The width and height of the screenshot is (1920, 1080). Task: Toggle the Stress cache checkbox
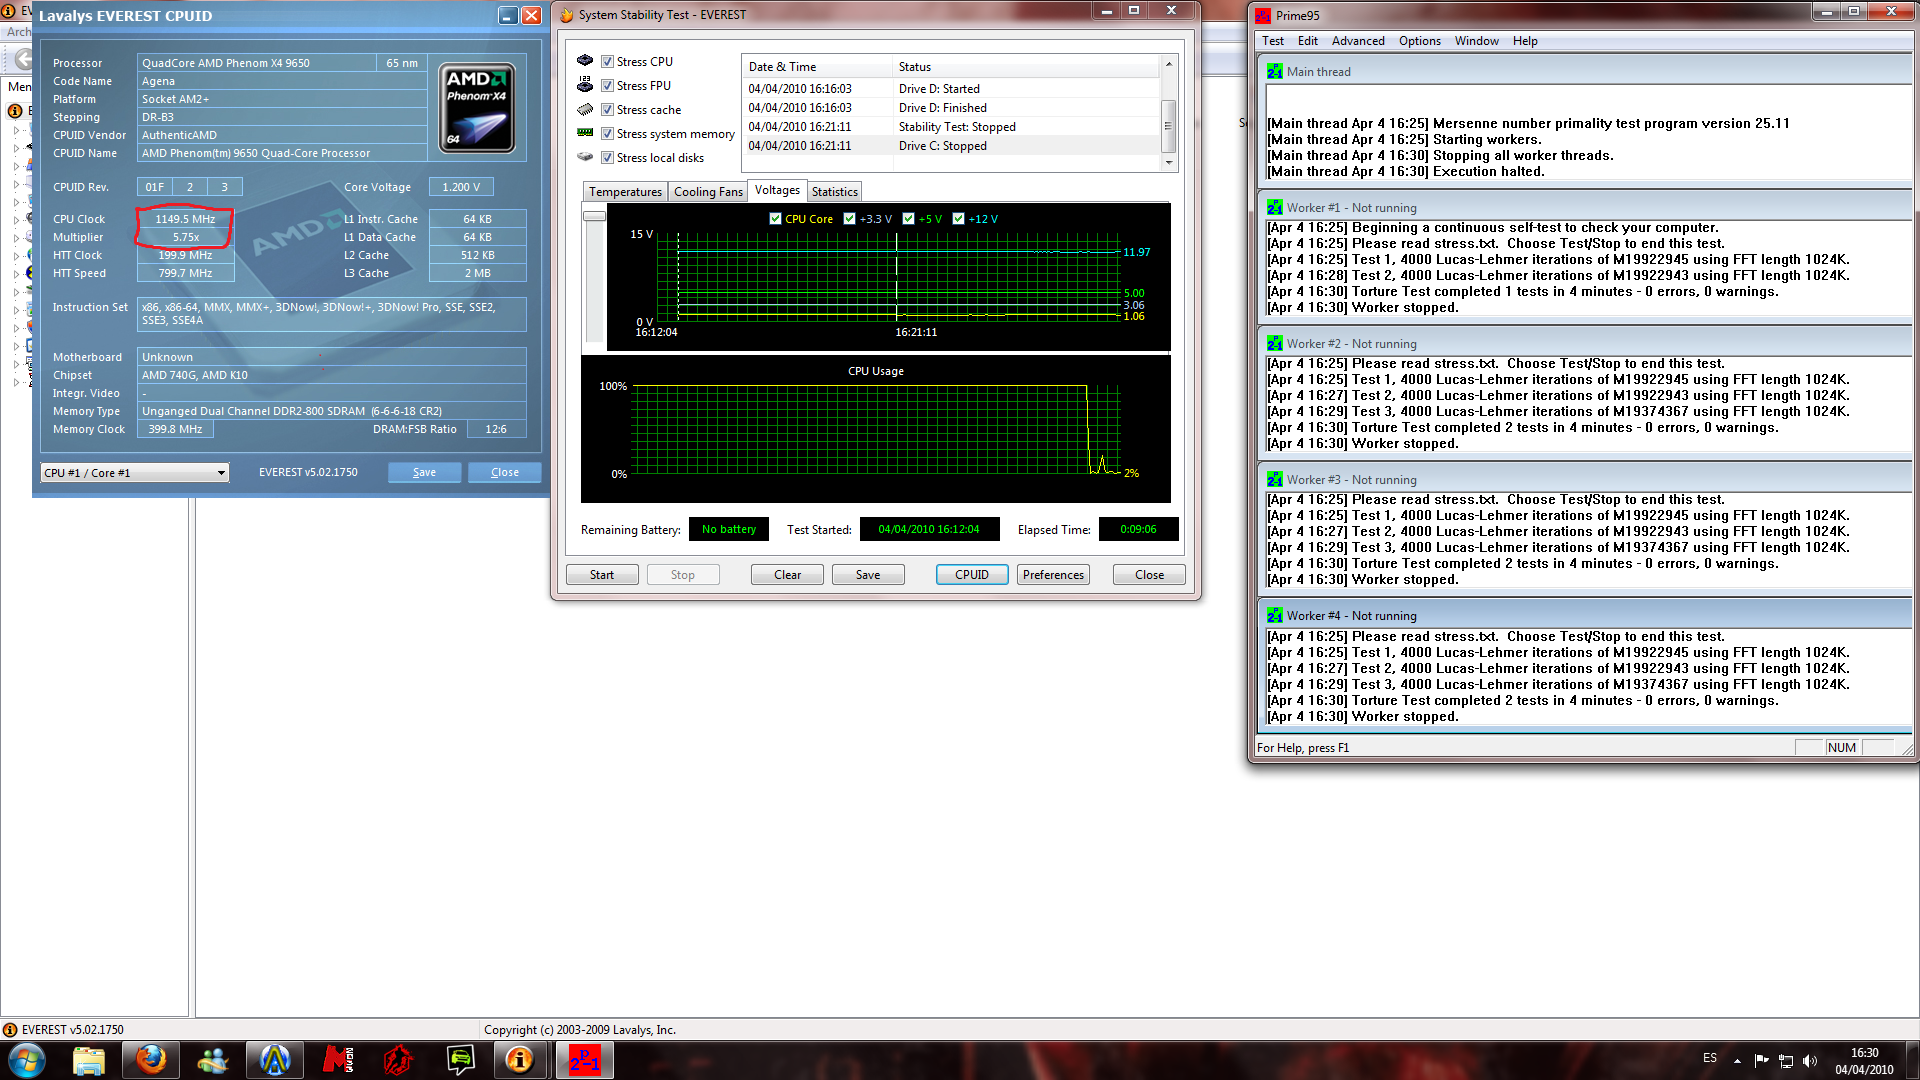[x=607, y=110]
